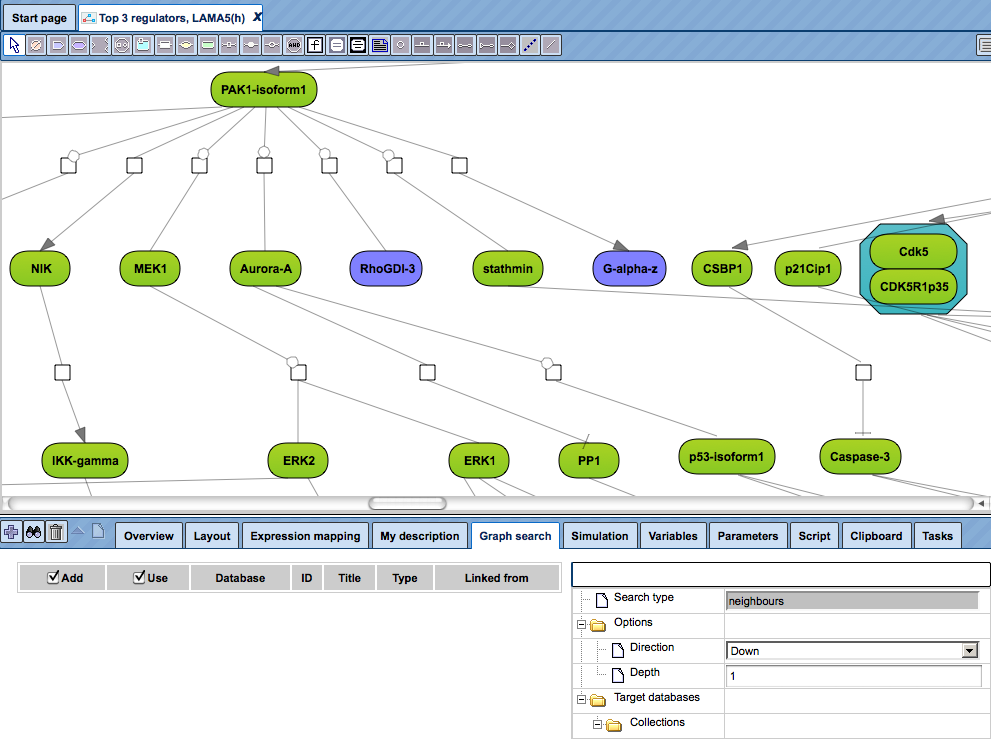Image resolution: width=991 pixels, height=739 pixels.
Task: Open the Clipboard tab
Action: click(876, 535)
